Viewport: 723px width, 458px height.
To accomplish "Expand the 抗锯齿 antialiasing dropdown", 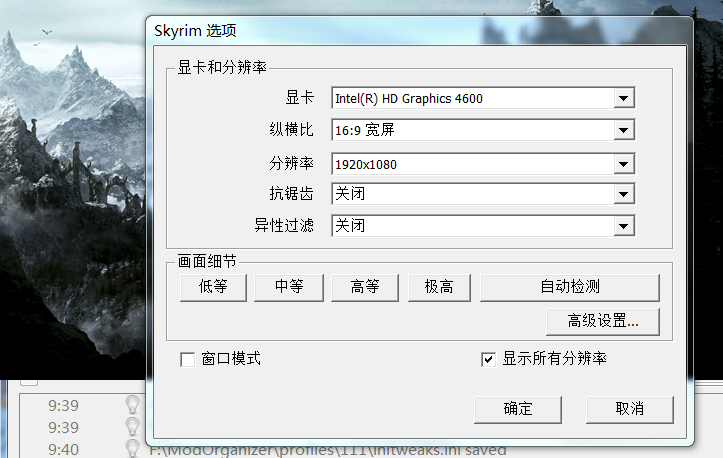I will (483, 194).
